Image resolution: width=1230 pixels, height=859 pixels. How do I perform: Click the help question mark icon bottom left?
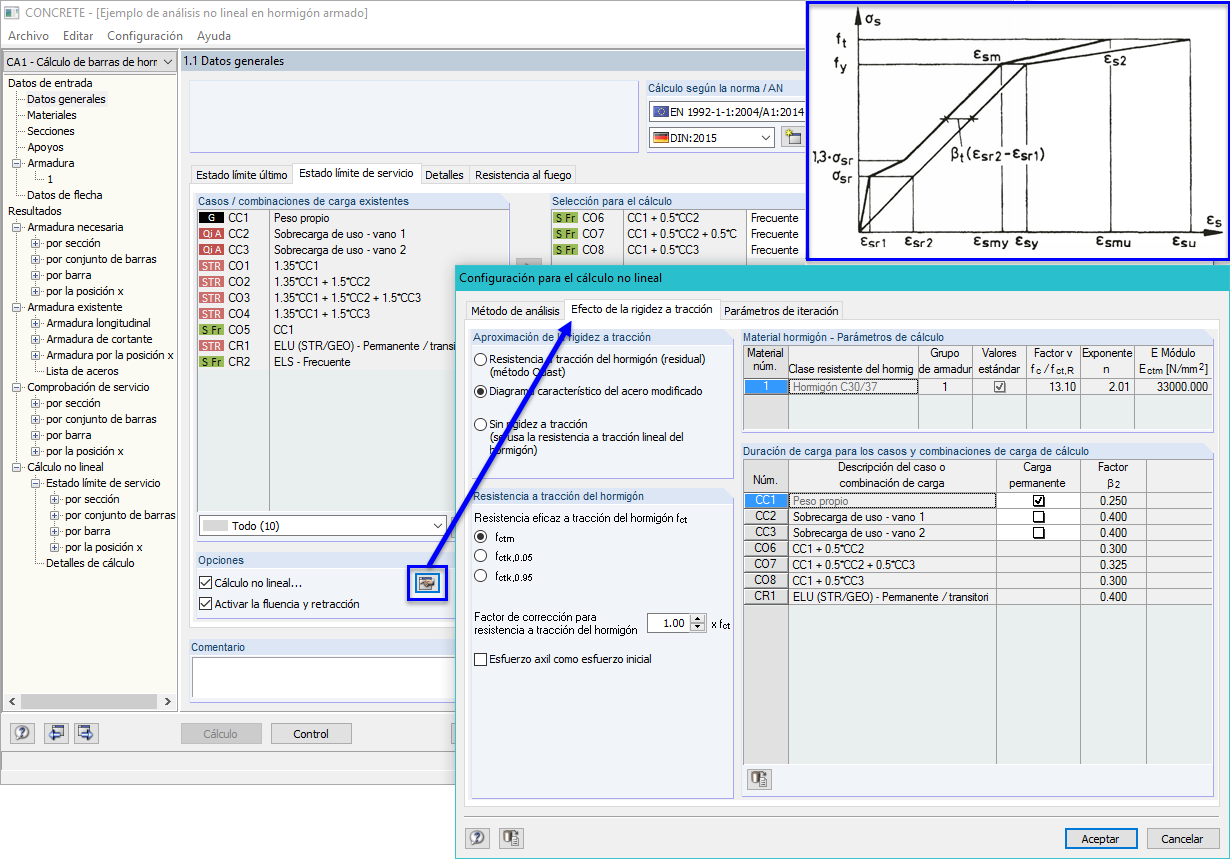(x=21, y=733)
